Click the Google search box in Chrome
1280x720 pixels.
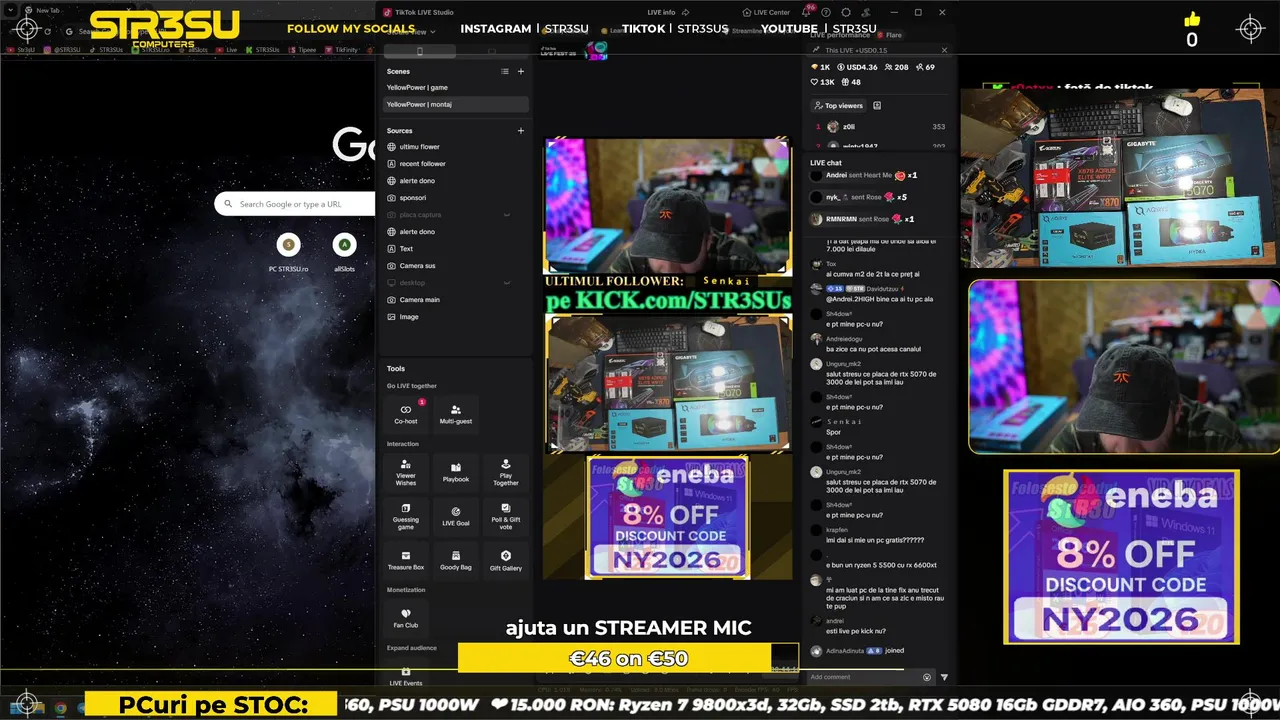tap(295, 204)
